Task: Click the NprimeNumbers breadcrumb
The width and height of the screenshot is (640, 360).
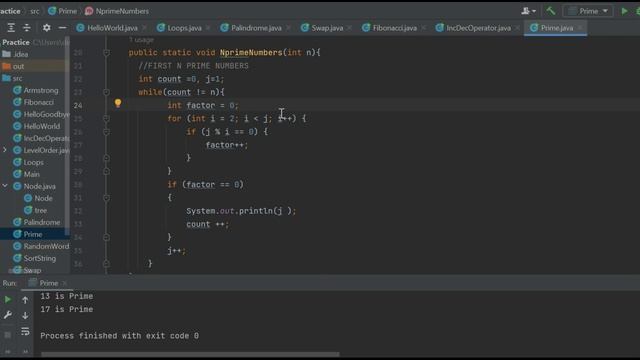Action: click(x=117, y=11)
